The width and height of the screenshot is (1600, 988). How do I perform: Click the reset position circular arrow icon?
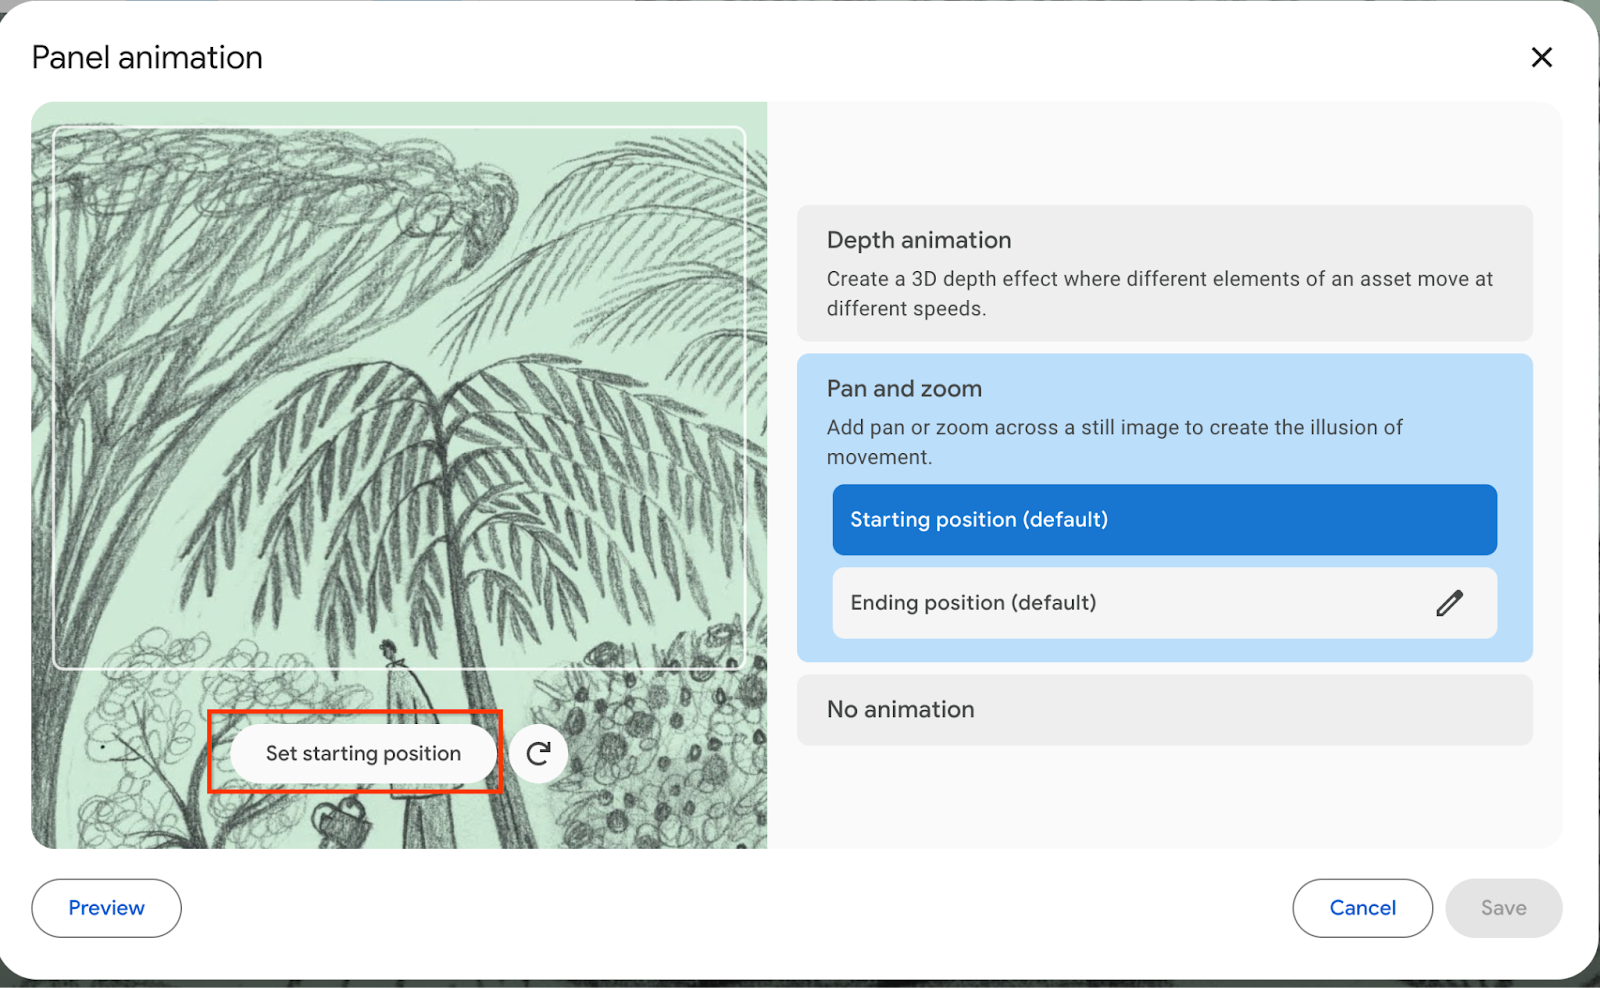pos(538,753)
